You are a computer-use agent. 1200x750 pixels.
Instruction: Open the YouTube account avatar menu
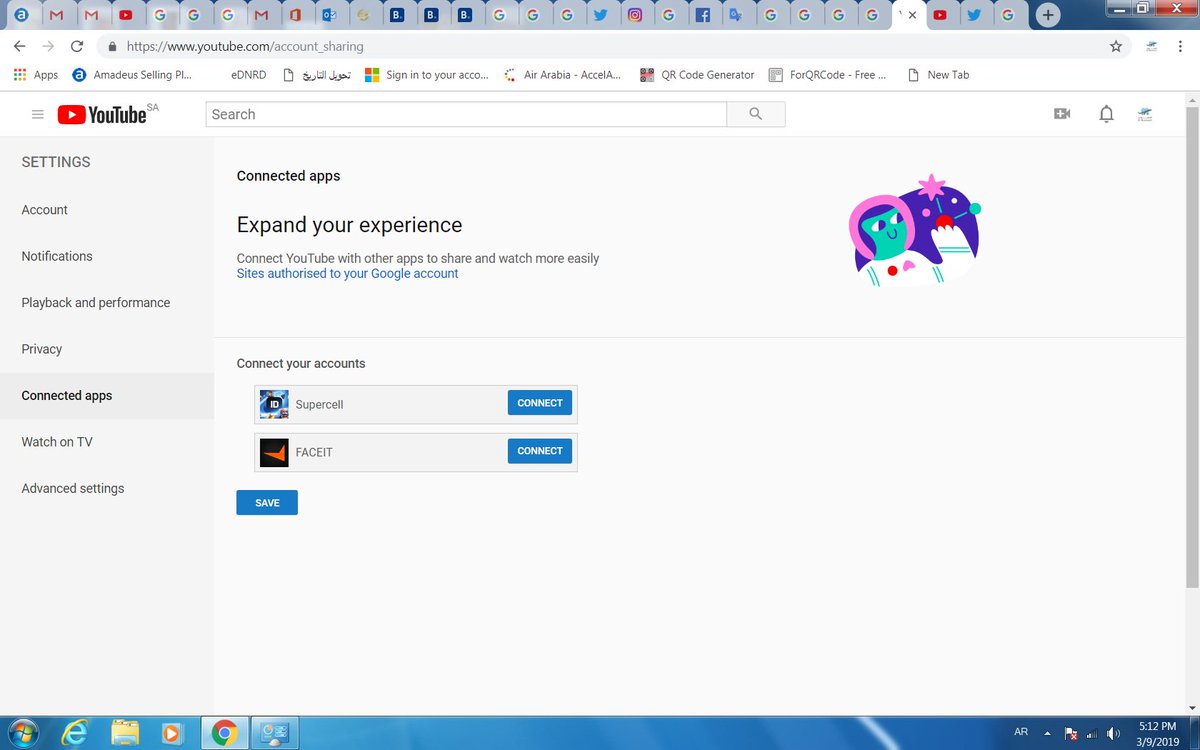(1145, 114)
